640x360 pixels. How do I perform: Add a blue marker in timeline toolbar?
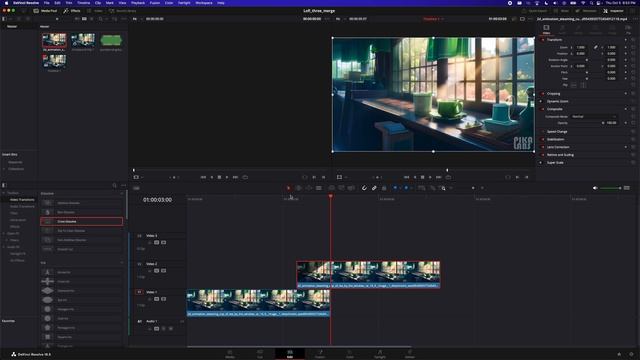(406, 188)
